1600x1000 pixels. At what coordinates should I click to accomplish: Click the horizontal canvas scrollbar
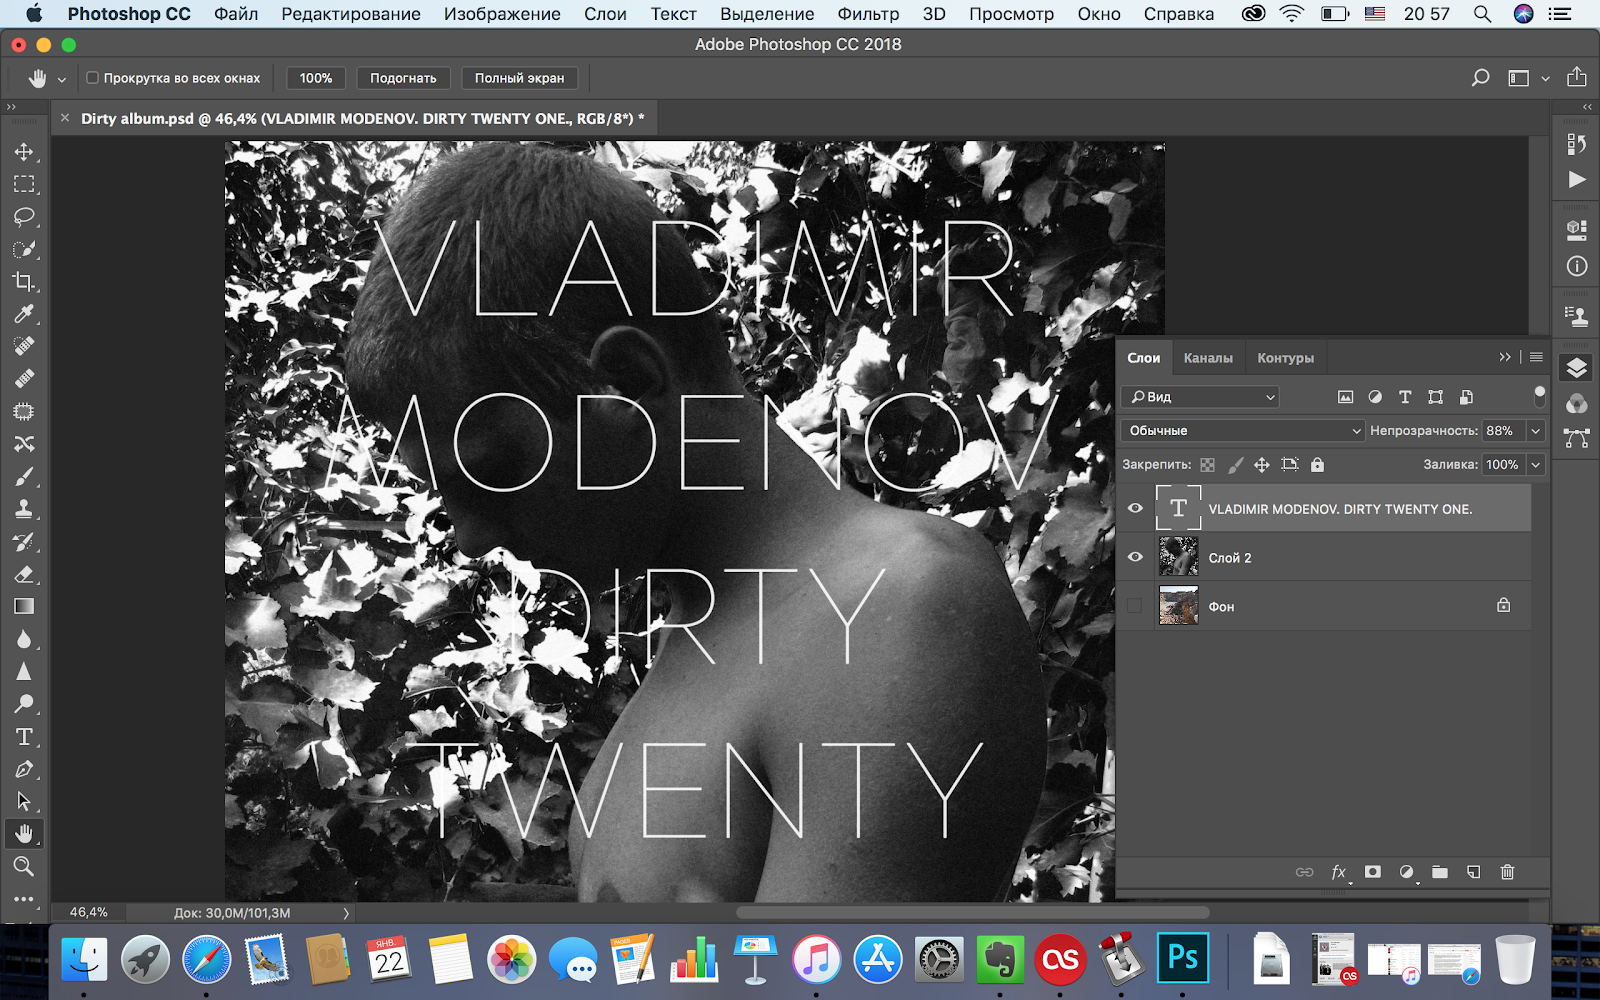click(x=973, y=912)
